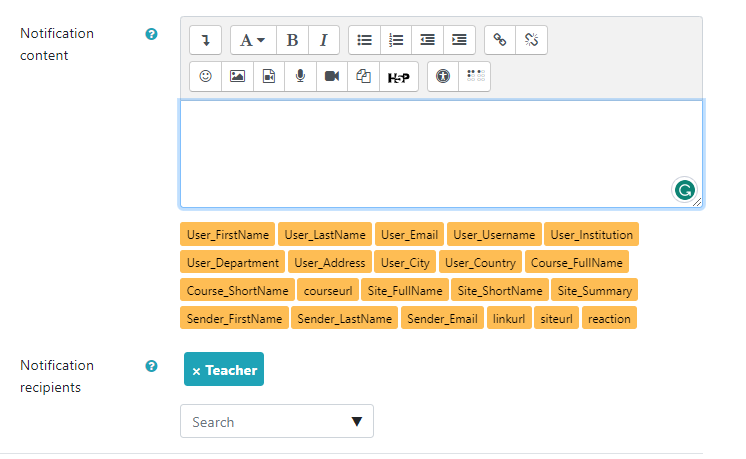Image resolution: width=746 pixels, height=459 pixels.
Task: Insert H5P content
Action: 398,76
